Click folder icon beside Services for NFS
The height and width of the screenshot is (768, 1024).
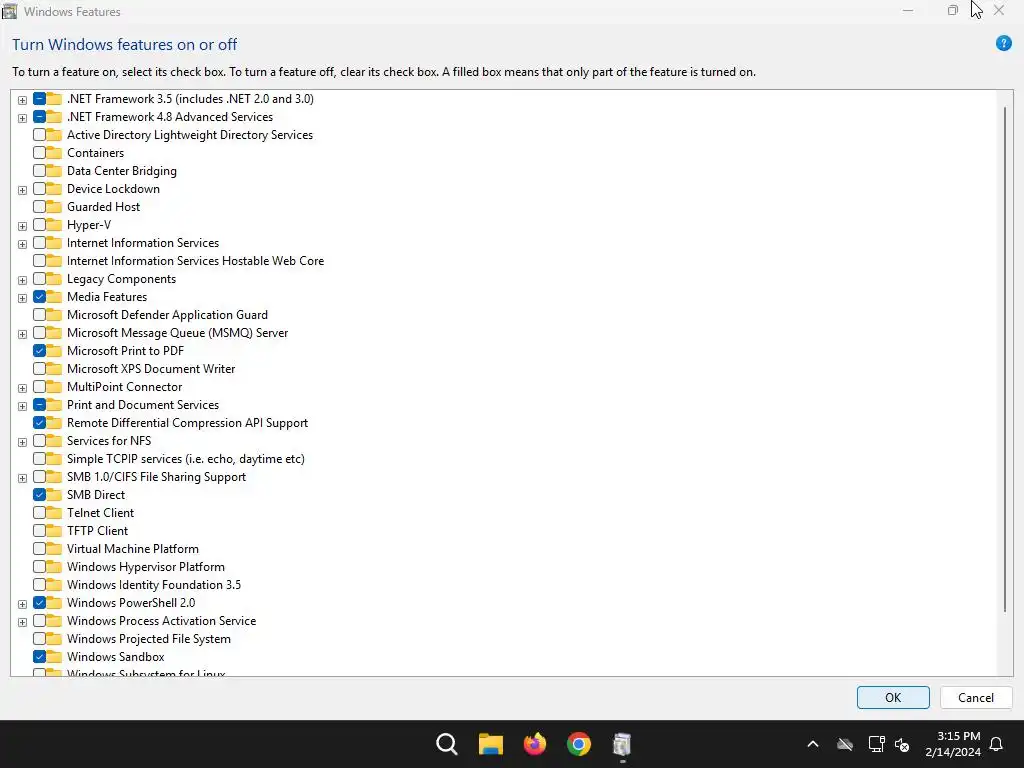click(54, 441)
